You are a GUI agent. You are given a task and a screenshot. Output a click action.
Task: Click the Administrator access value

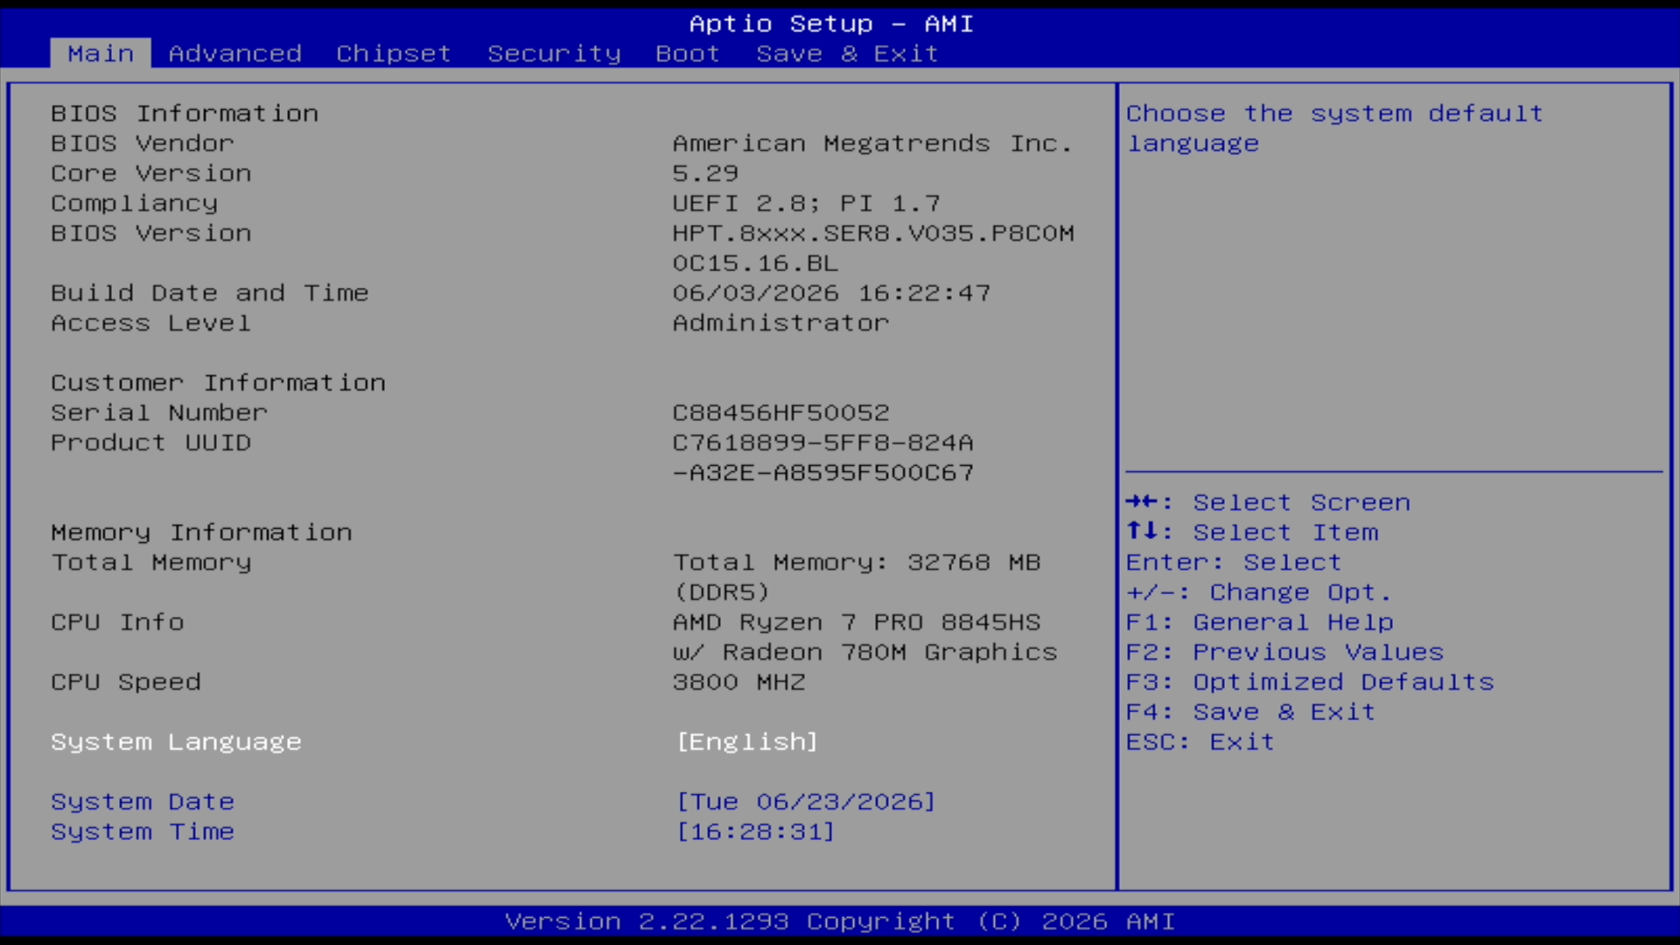coord(780,323)
